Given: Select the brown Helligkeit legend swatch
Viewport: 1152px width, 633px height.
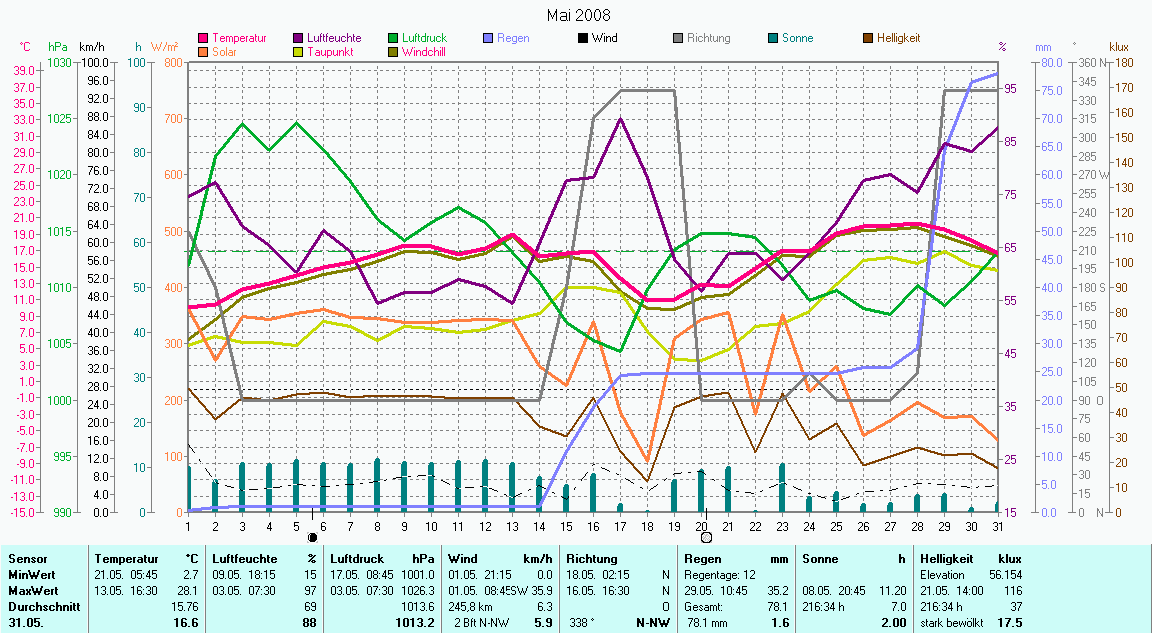Looking at the screenshot, I should point(868,38).
